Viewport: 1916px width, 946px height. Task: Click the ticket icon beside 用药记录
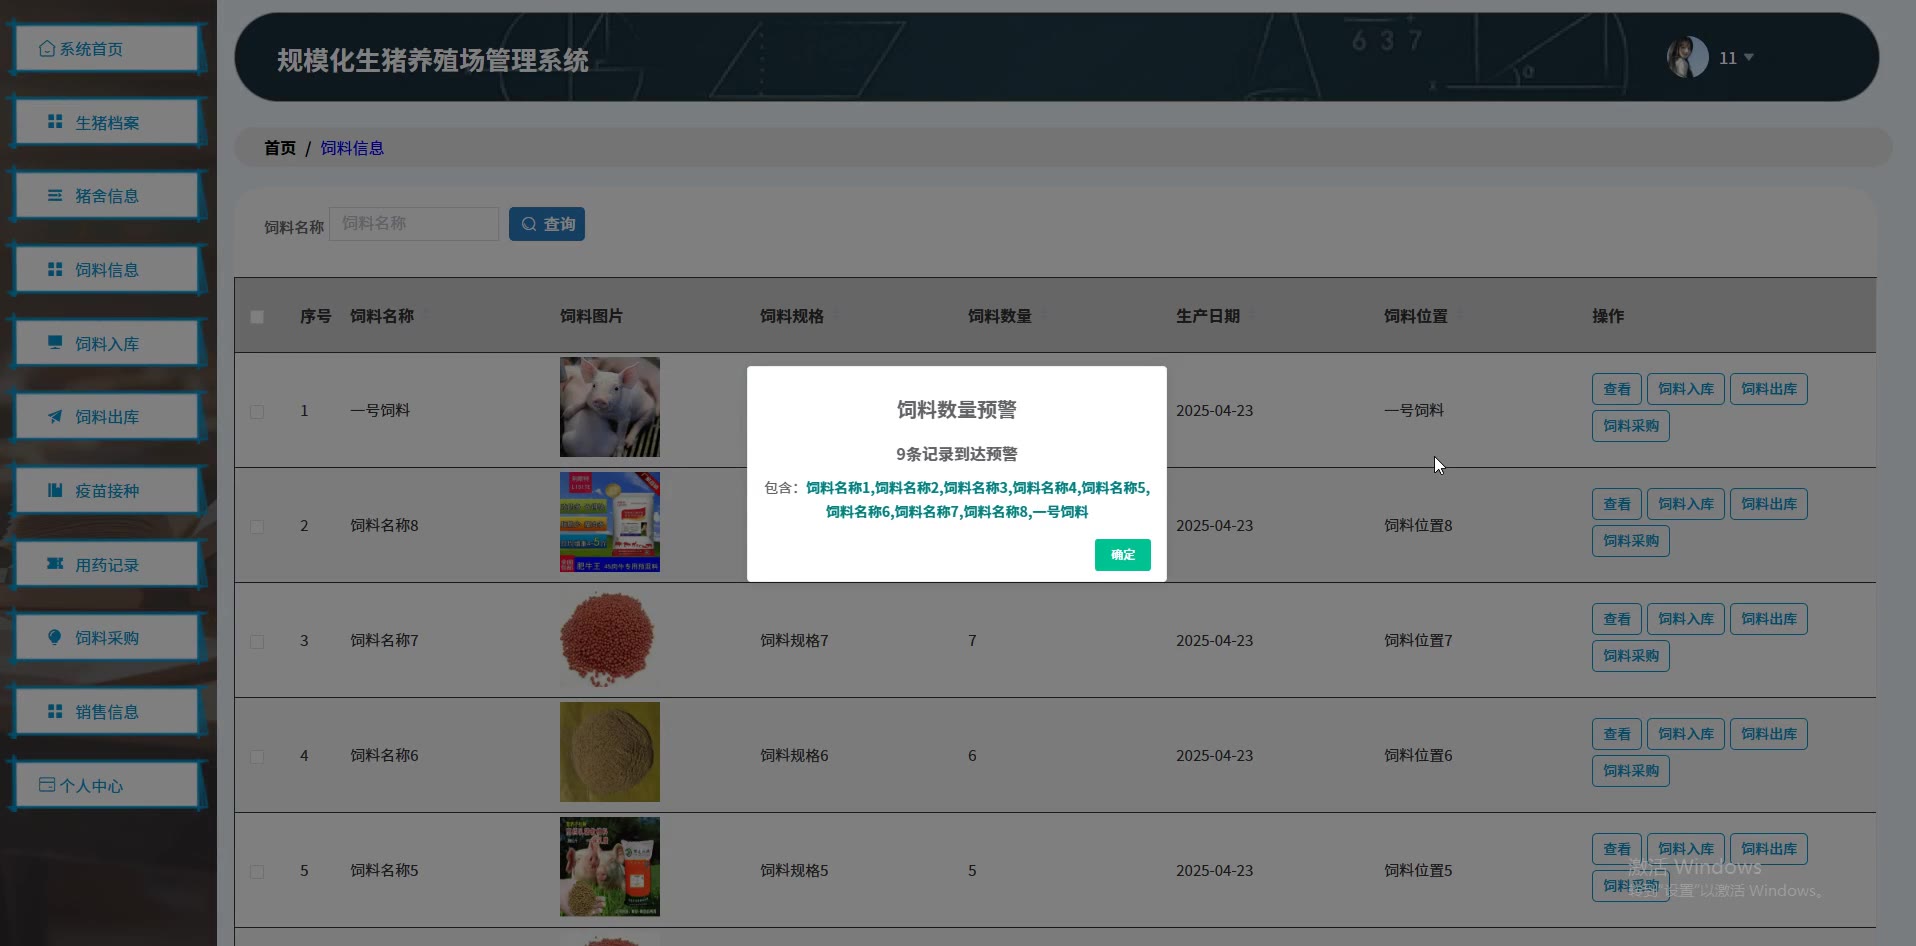pyautogui.click(x=55, y=564)
